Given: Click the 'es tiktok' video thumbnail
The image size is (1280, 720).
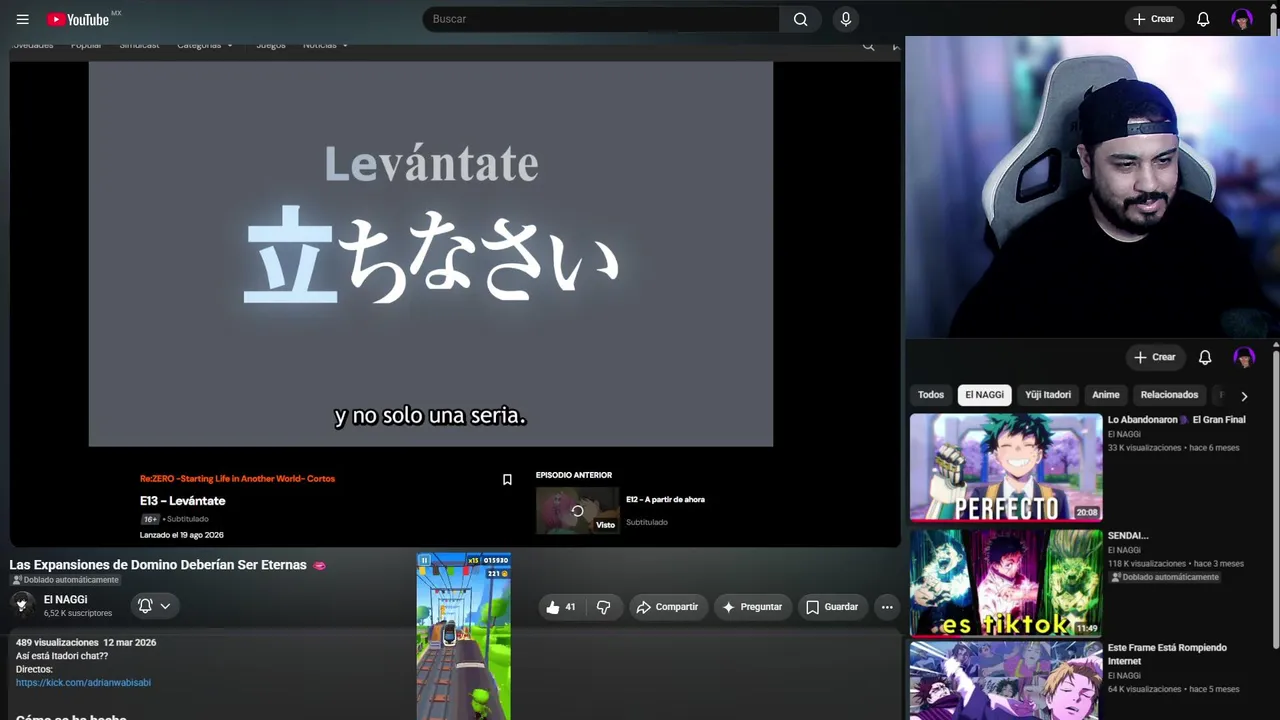Looking at the screenshot, I should point(1006,584).
